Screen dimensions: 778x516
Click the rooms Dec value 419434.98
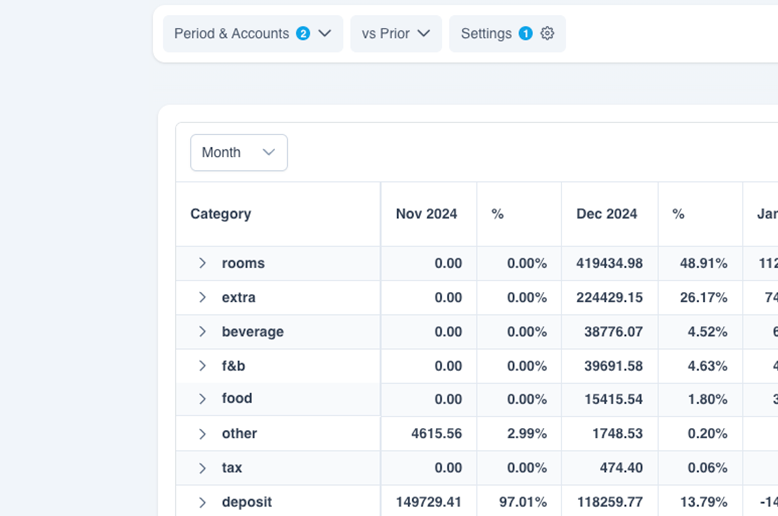[609, 263]
